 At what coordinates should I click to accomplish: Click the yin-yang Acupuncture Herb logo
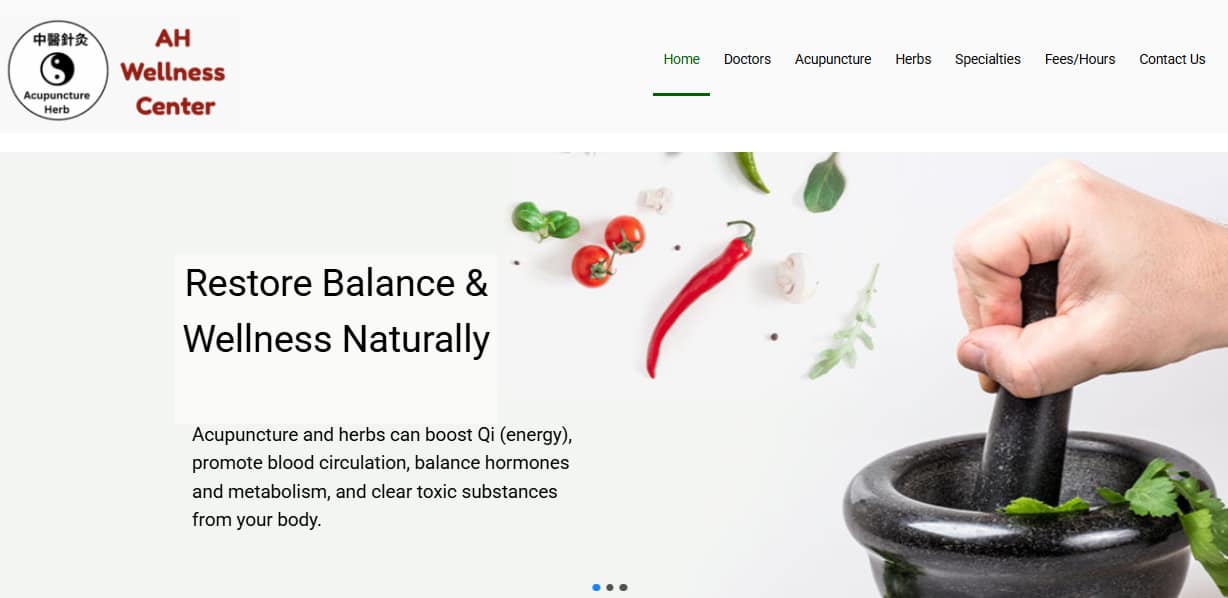(x=58, y=70)
